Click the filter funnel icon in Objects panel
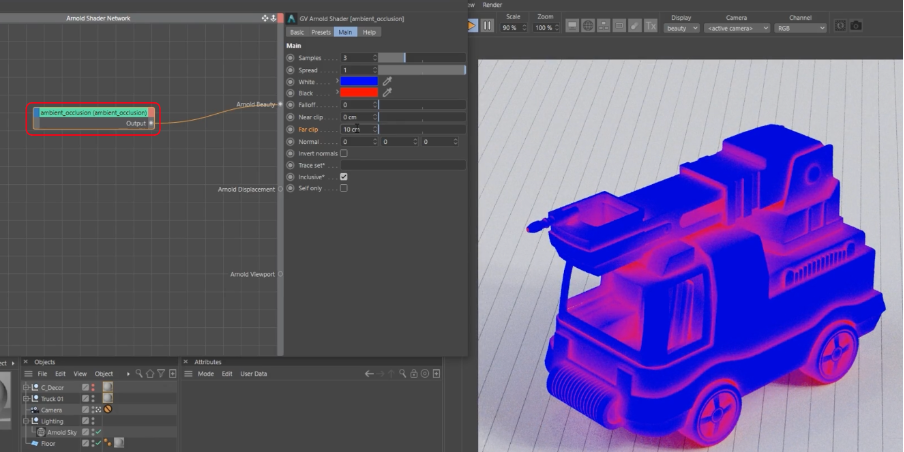Image resolution: width=904 pixels, height=452 pixels. [x=161, y=374]
